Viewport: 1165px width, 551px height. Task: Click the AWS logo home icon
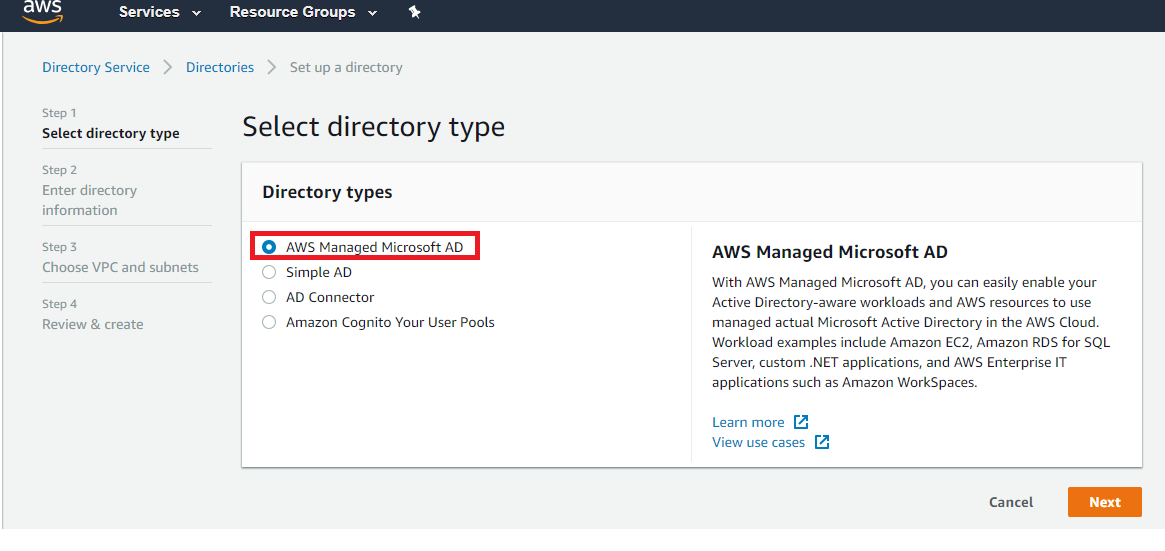tap(42, 11)
